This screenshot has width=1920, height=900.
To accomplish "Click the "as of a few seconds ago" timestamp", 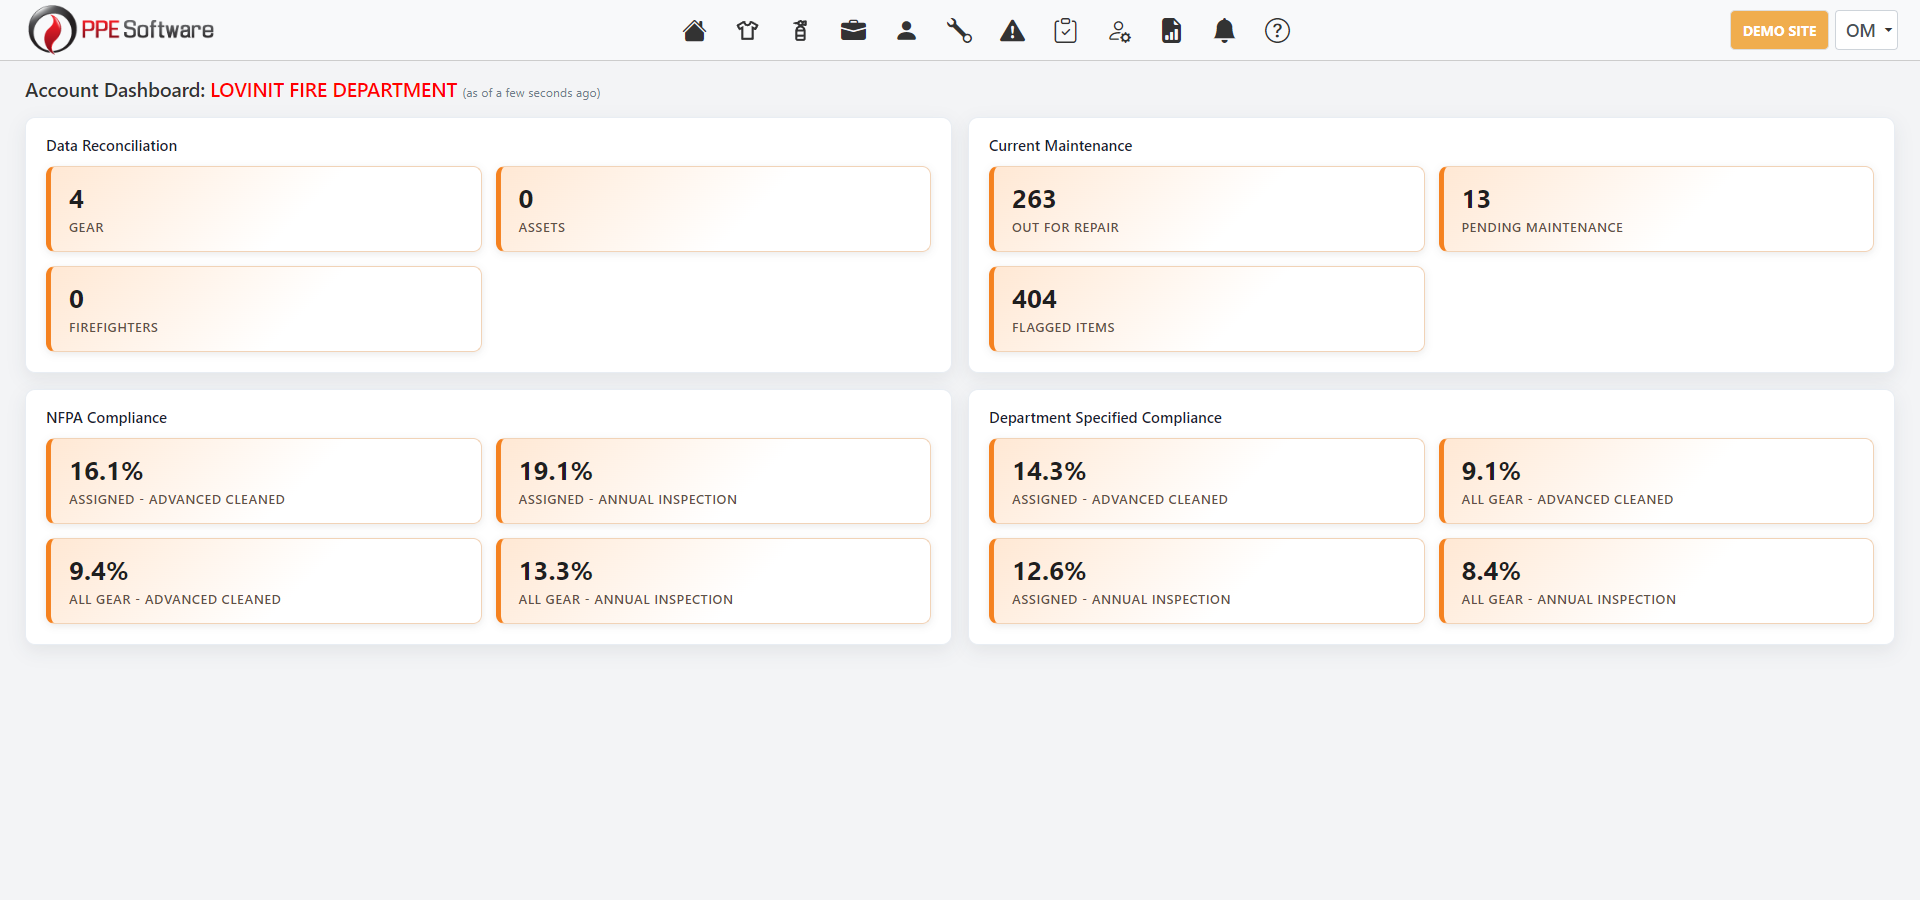I will tap(531, 93).
